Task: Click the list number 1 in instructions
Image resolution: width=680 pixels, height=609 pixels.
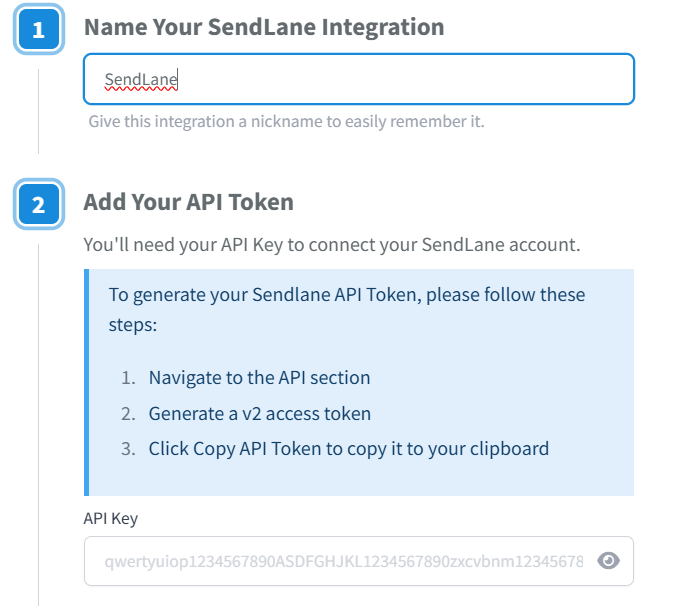Action: click(127, 377)
